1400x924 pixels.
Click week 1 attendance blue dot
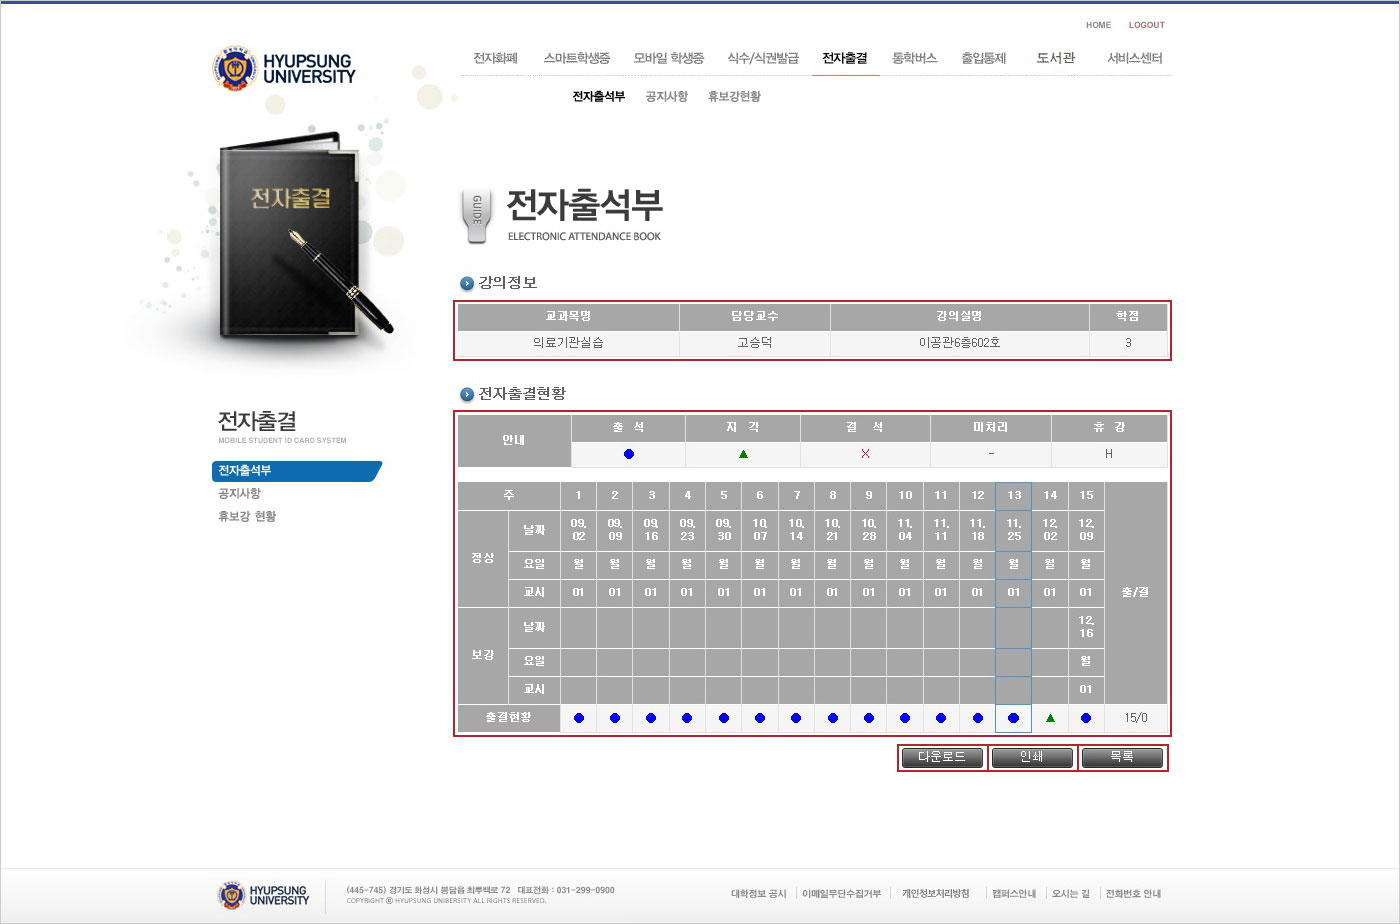(x=579, y=718)
